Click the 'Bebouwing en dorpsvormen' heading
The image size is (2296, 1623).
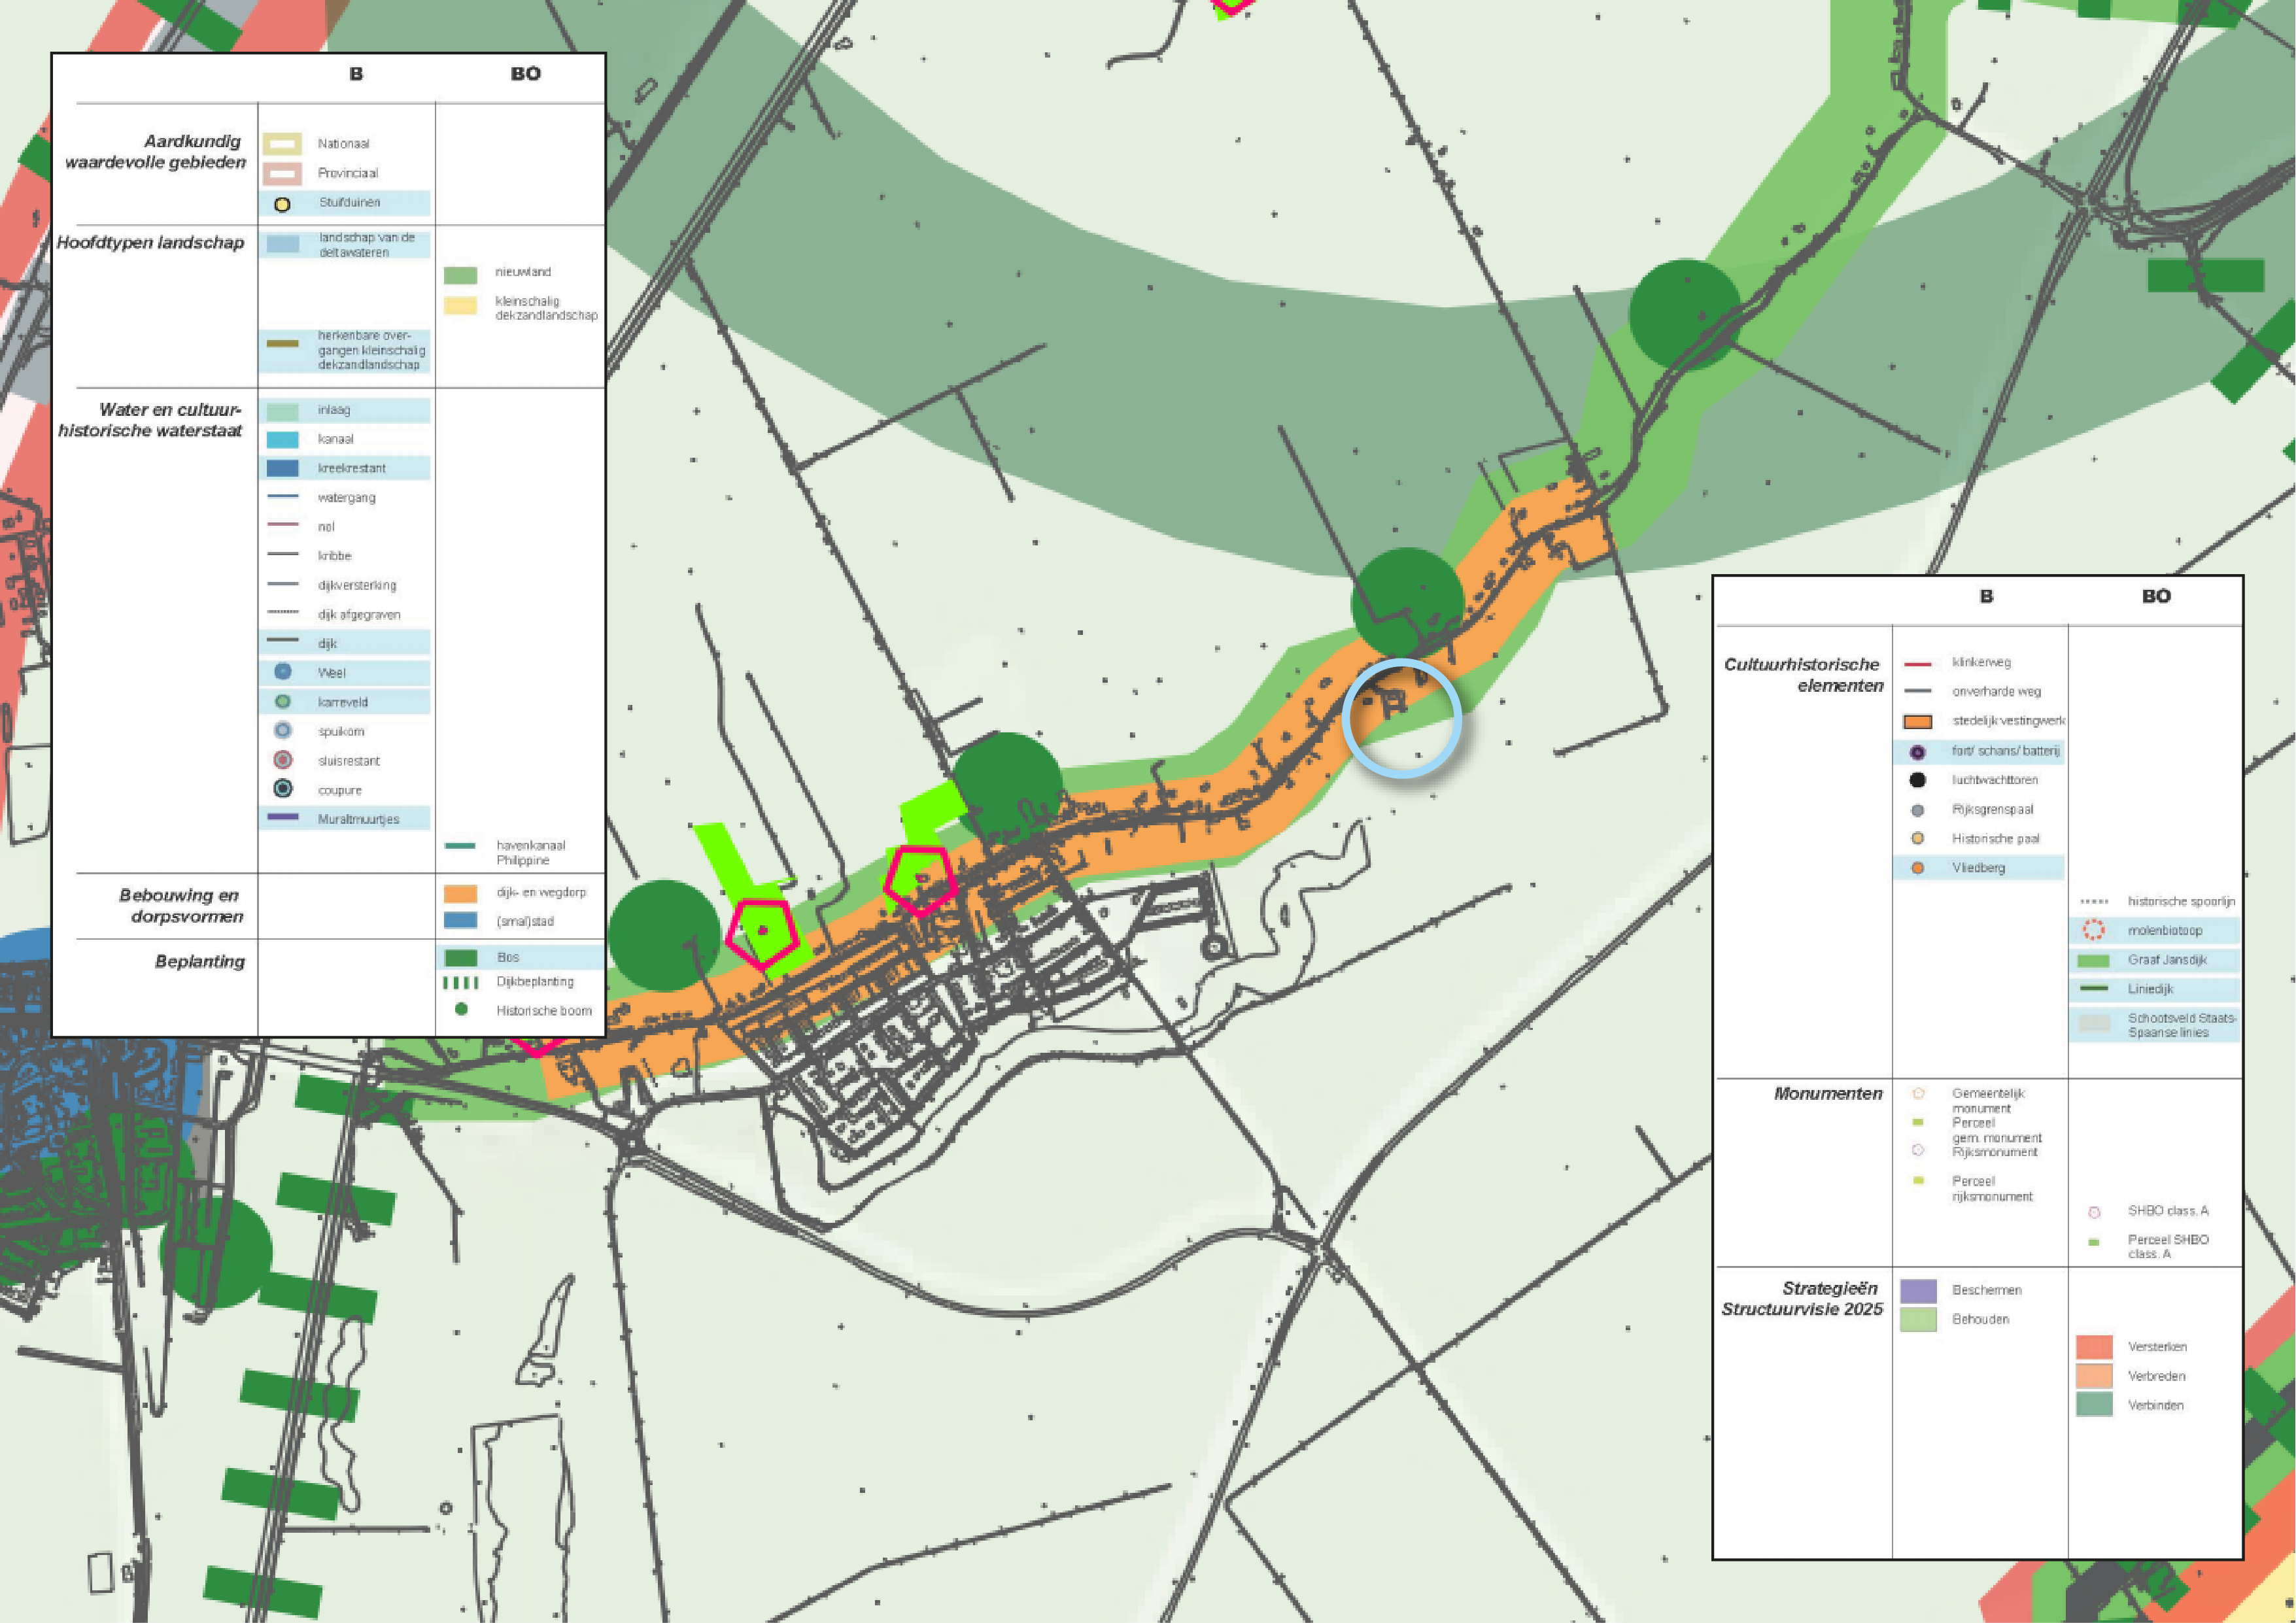click(181, 906)
